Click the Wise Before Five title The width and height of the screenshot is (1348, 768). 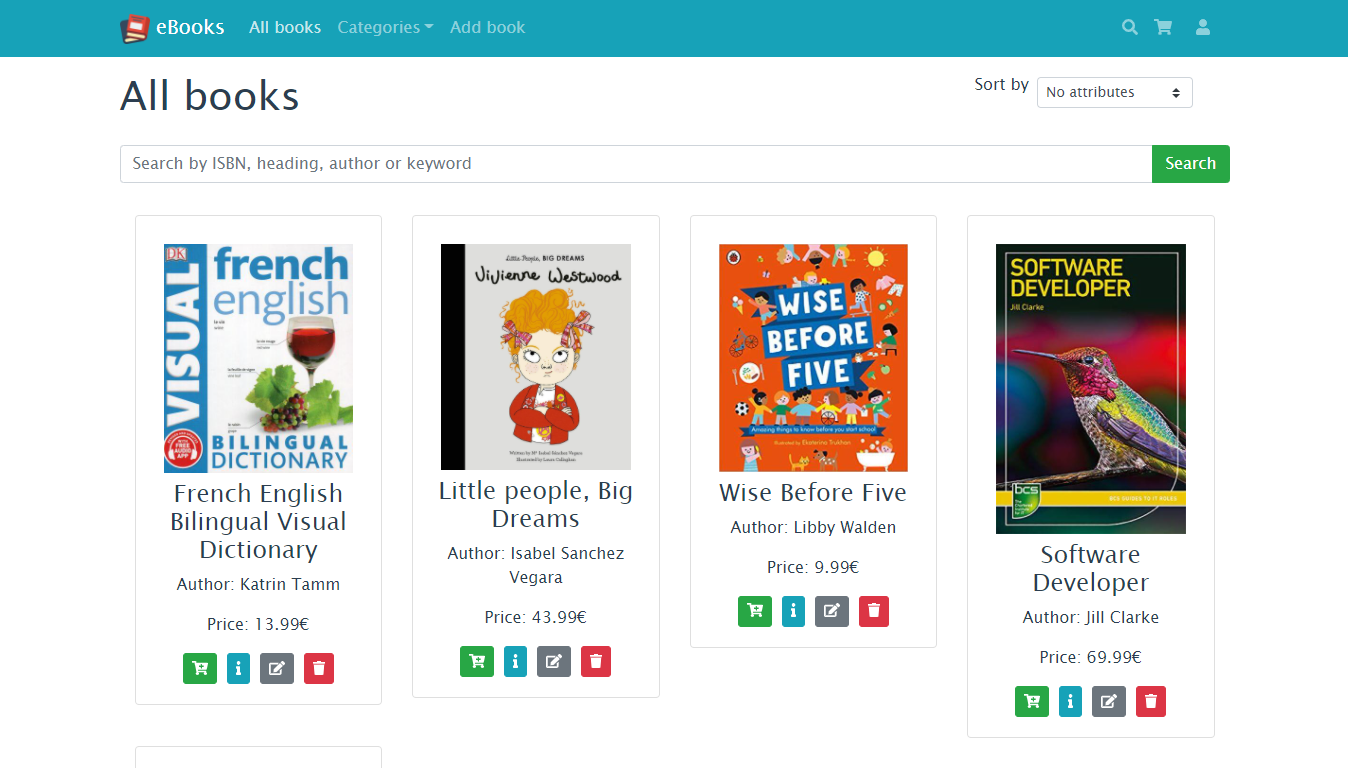[812, 493]
